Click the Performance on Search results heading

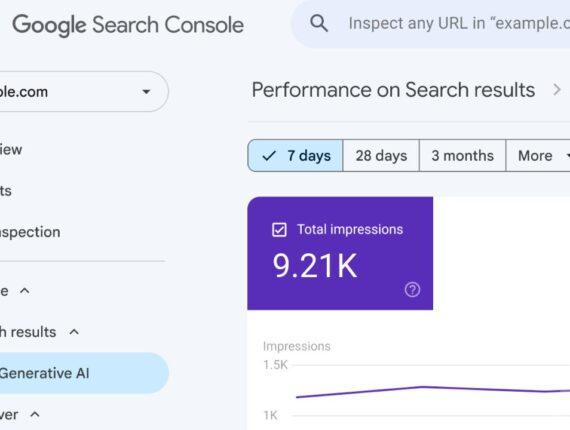pyautogui.click(x=393, y=90)
